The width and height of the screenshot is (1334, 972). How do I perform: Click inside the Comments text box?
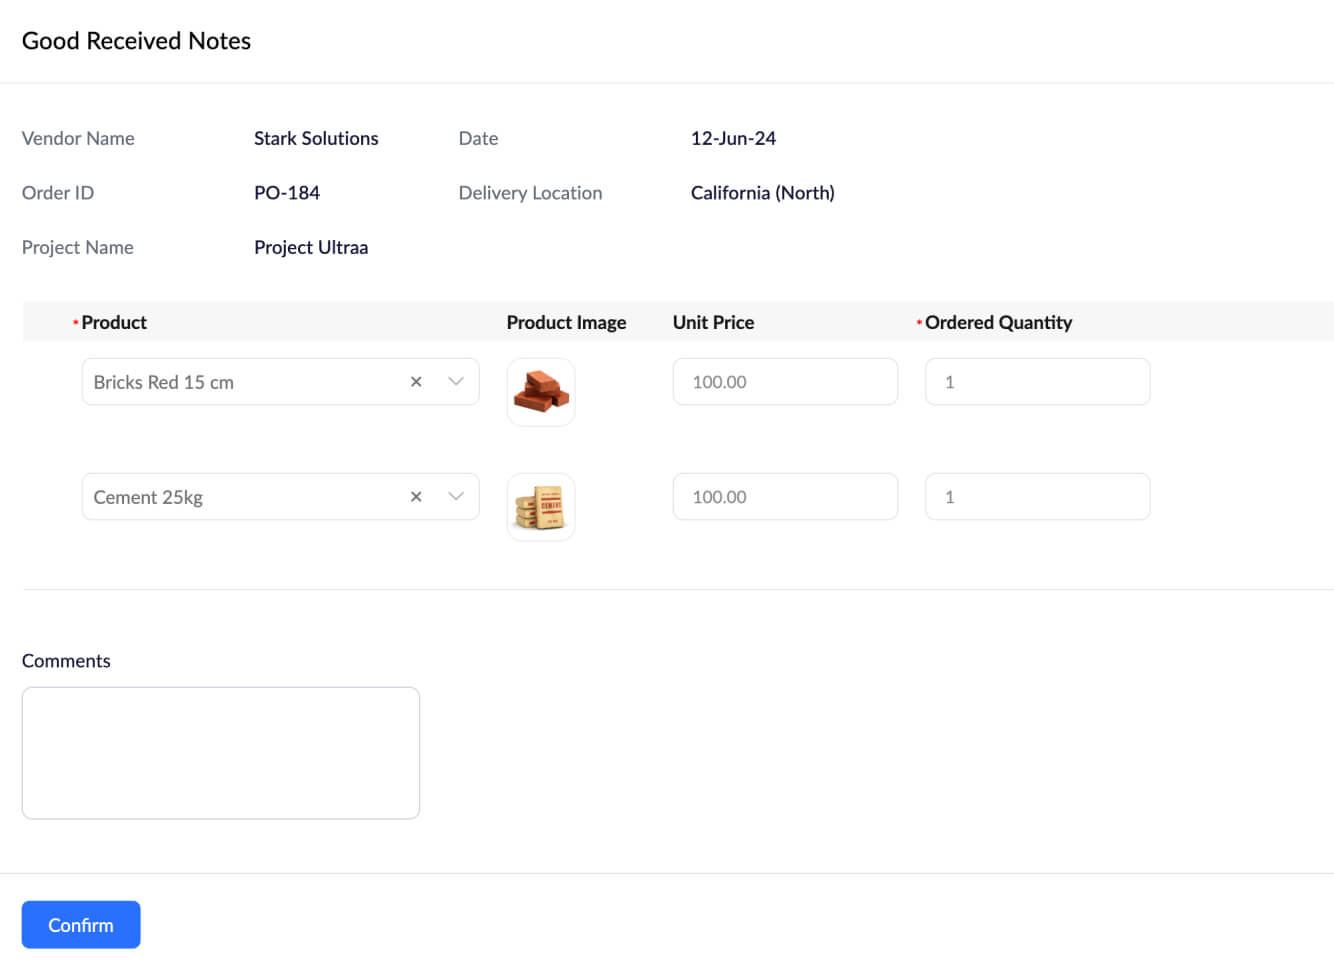[221, 753]
